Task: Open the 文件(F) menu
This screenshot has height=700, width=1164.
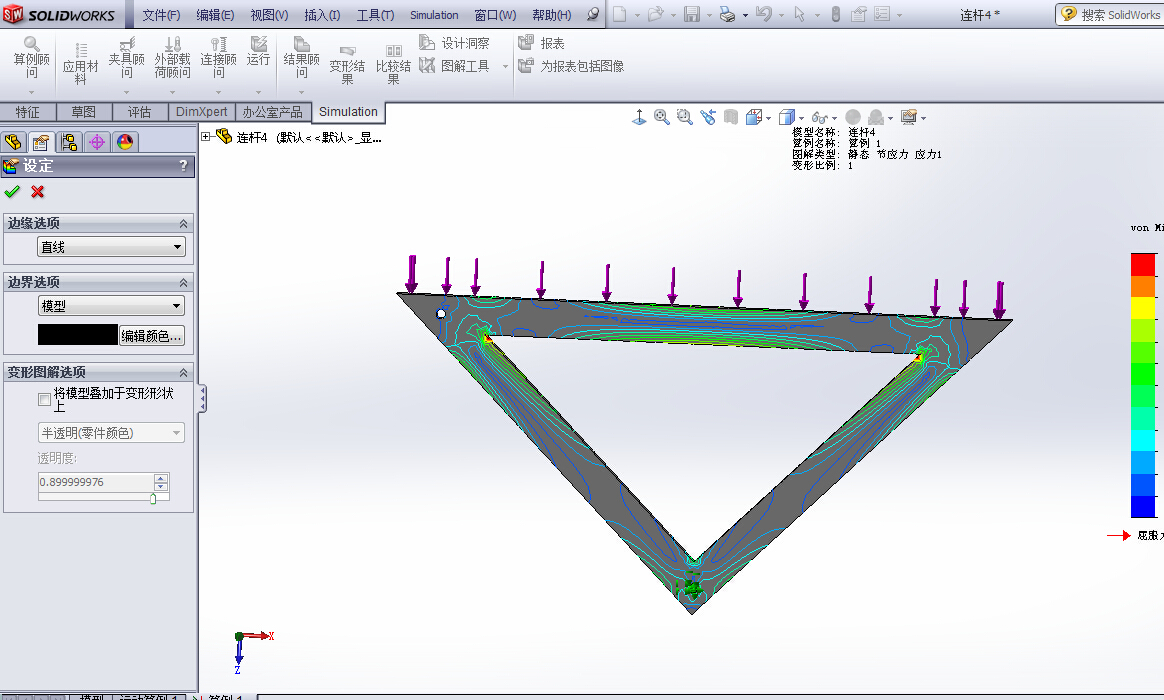Action: (161, 15)
